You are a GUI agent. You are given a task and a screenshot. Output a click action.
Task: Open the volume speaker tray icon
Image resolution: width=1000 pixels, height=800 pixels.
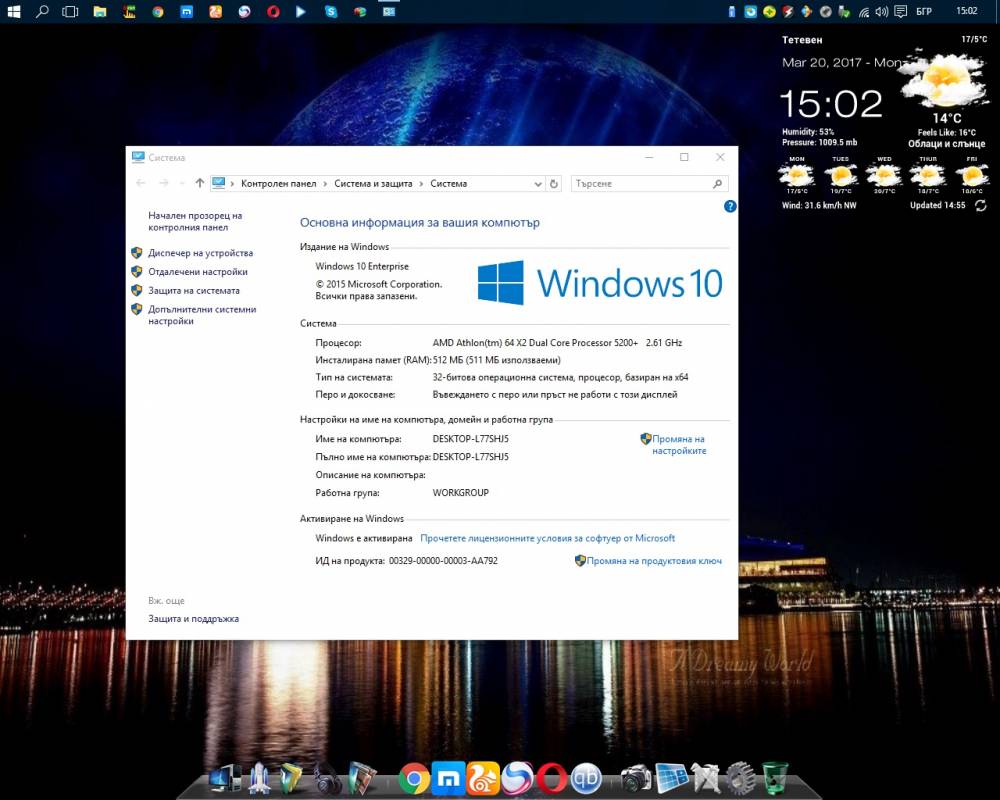[882, 11]
